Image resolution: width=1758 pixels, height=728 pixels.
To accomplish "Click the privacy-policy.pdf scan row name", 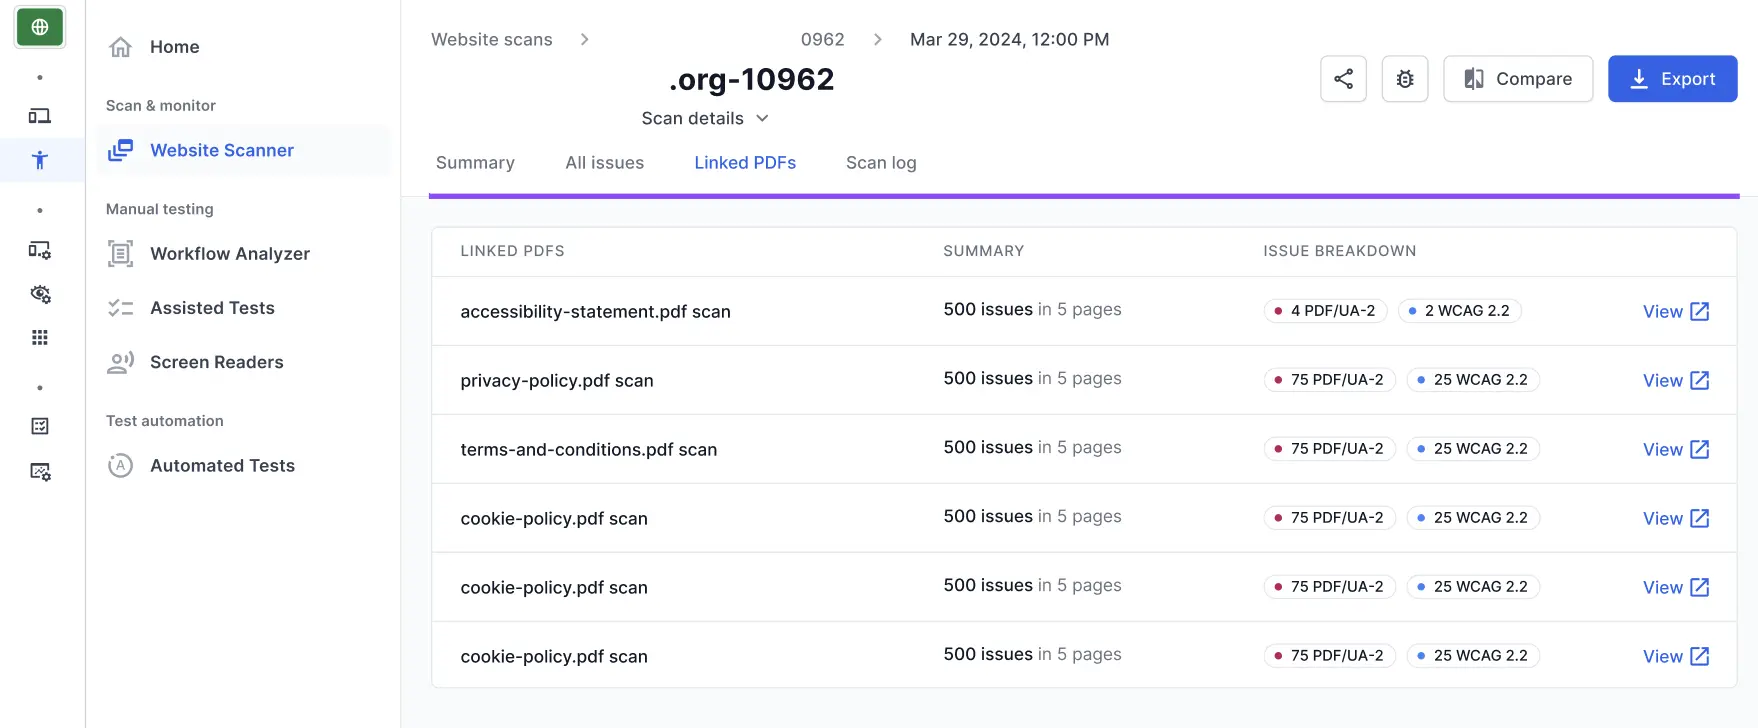I will pos(557,380).
